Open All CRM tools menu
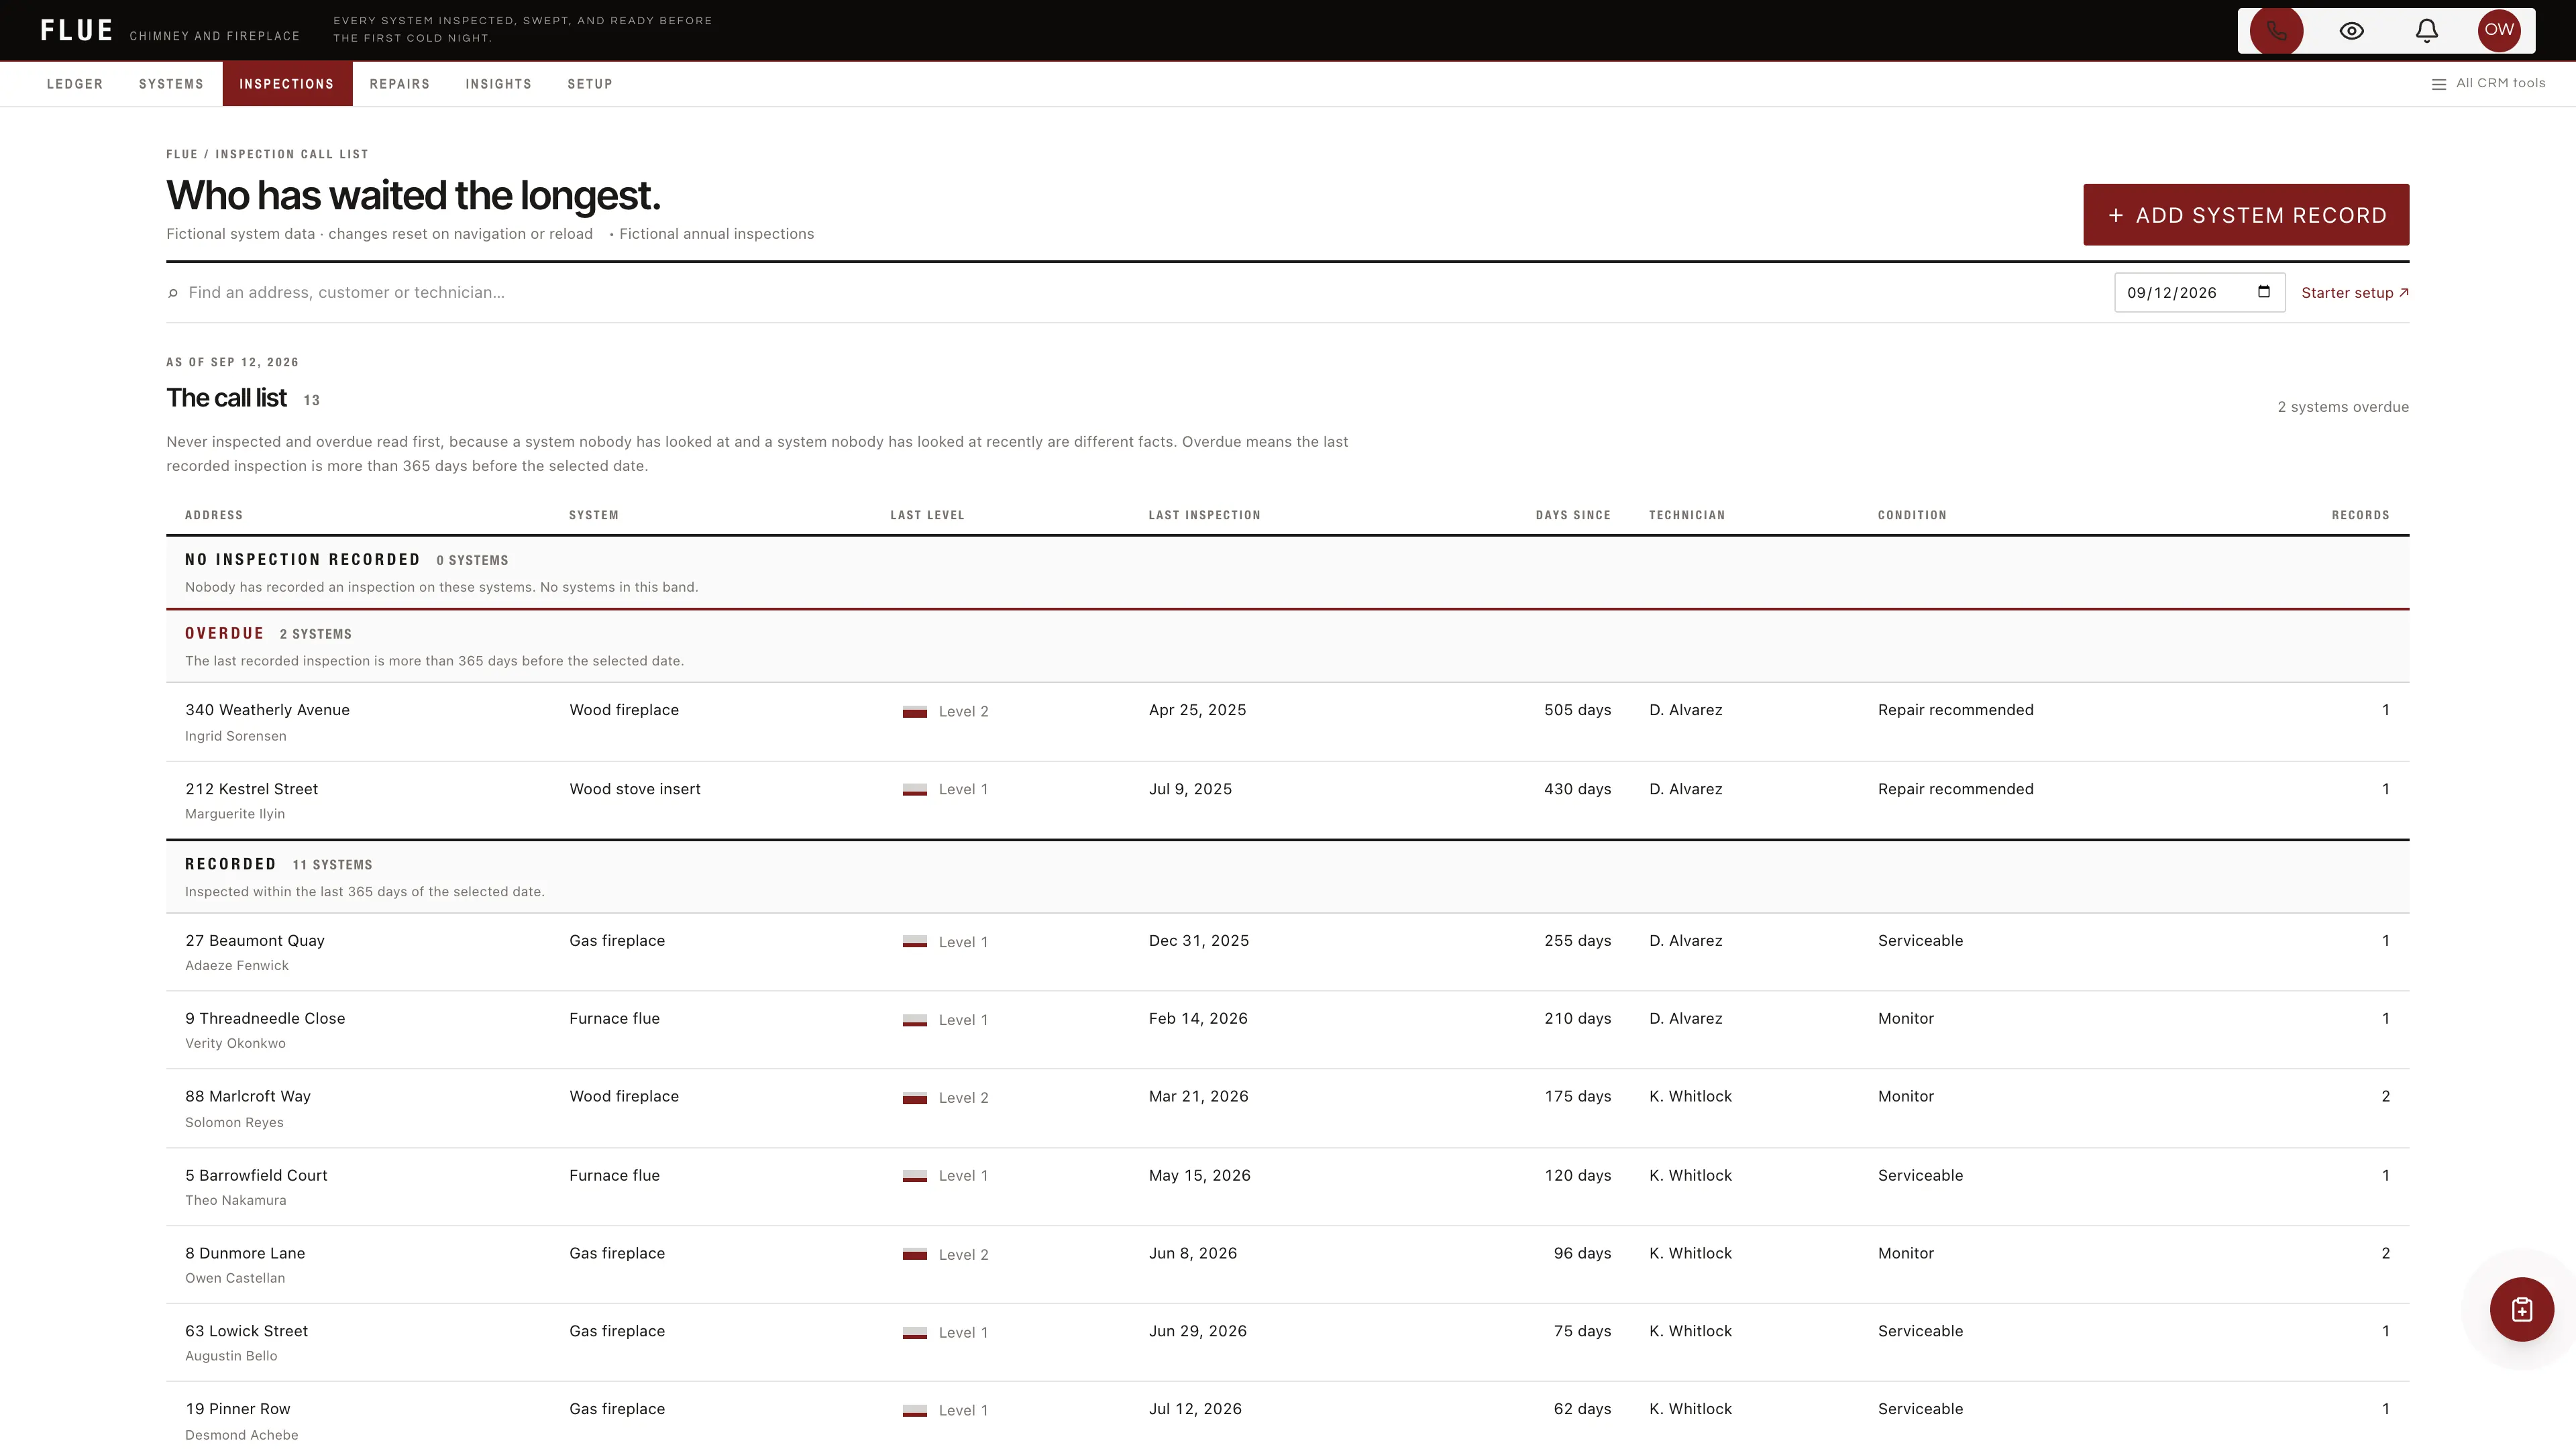 point(2489,83)
